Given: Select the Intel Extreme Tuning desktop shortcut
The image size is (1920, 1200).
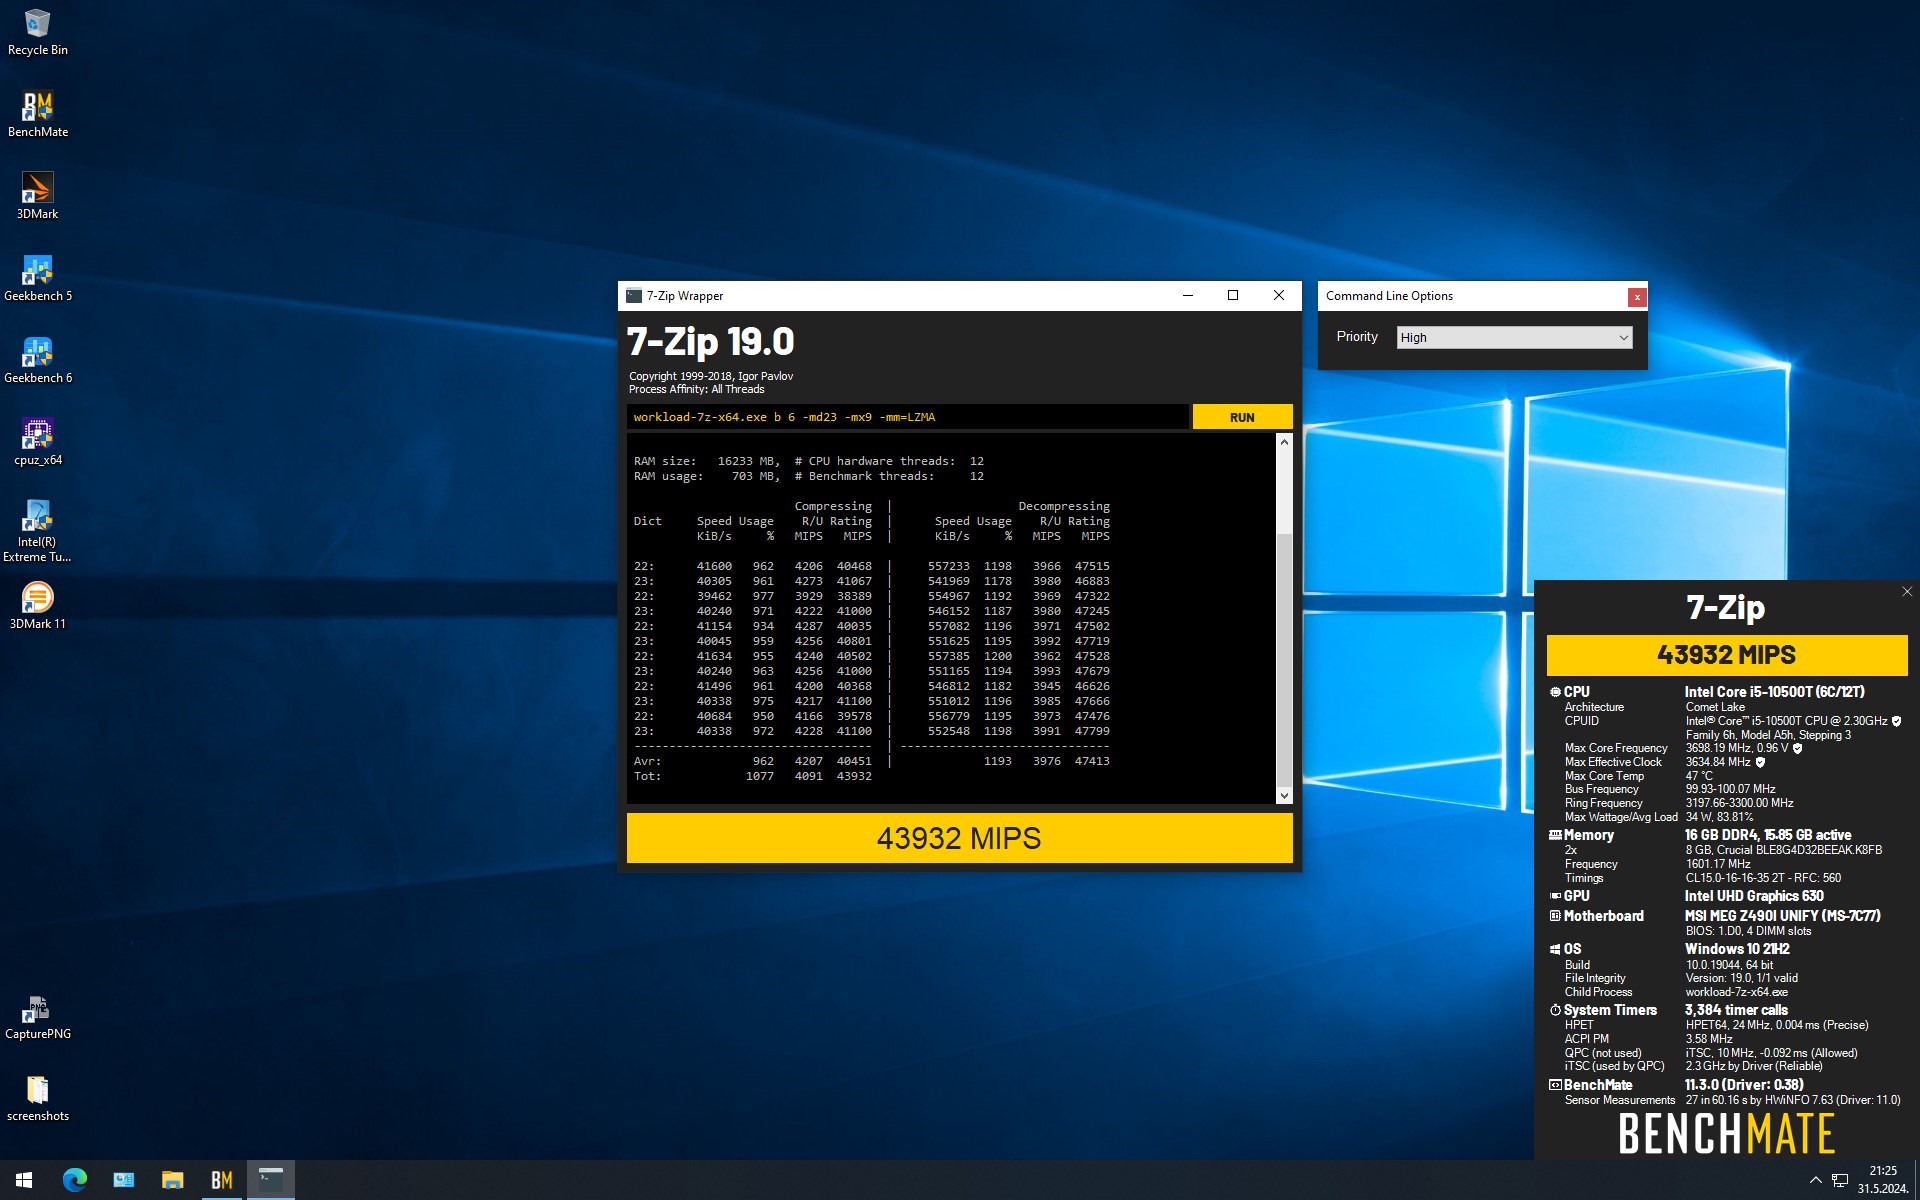Looking at the screenshot, I should coord(37,531).
